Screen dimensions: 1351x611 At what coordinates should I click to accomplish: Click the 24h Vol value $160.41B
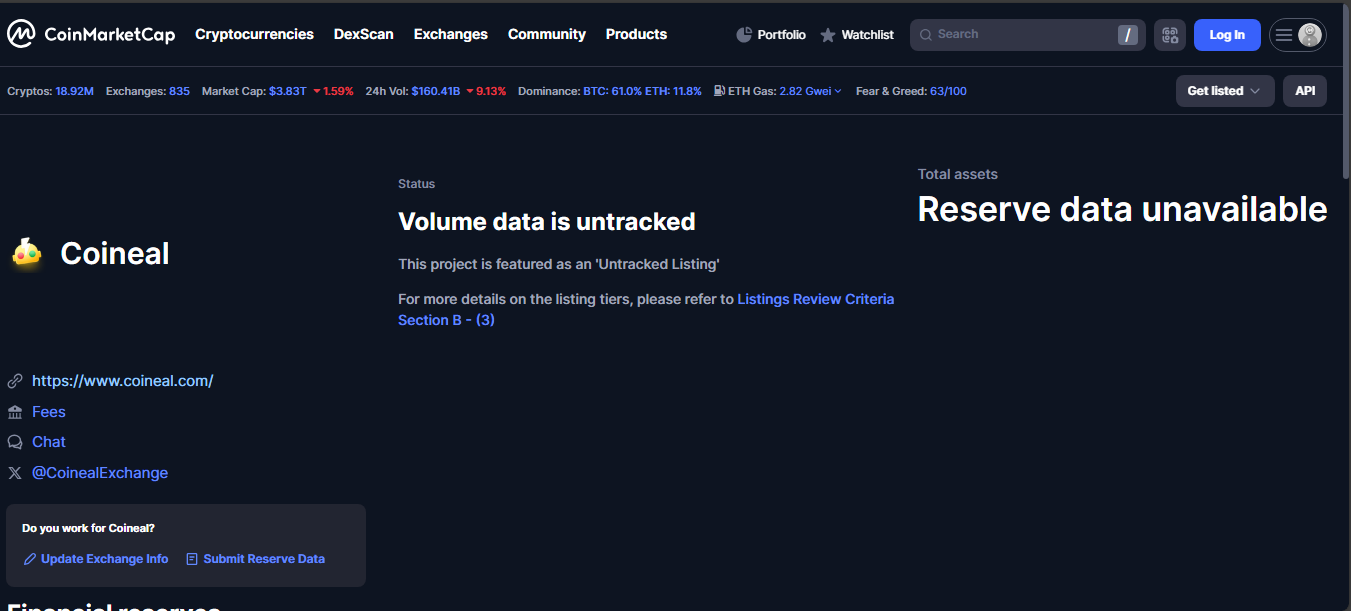click(x=436, y=91)
